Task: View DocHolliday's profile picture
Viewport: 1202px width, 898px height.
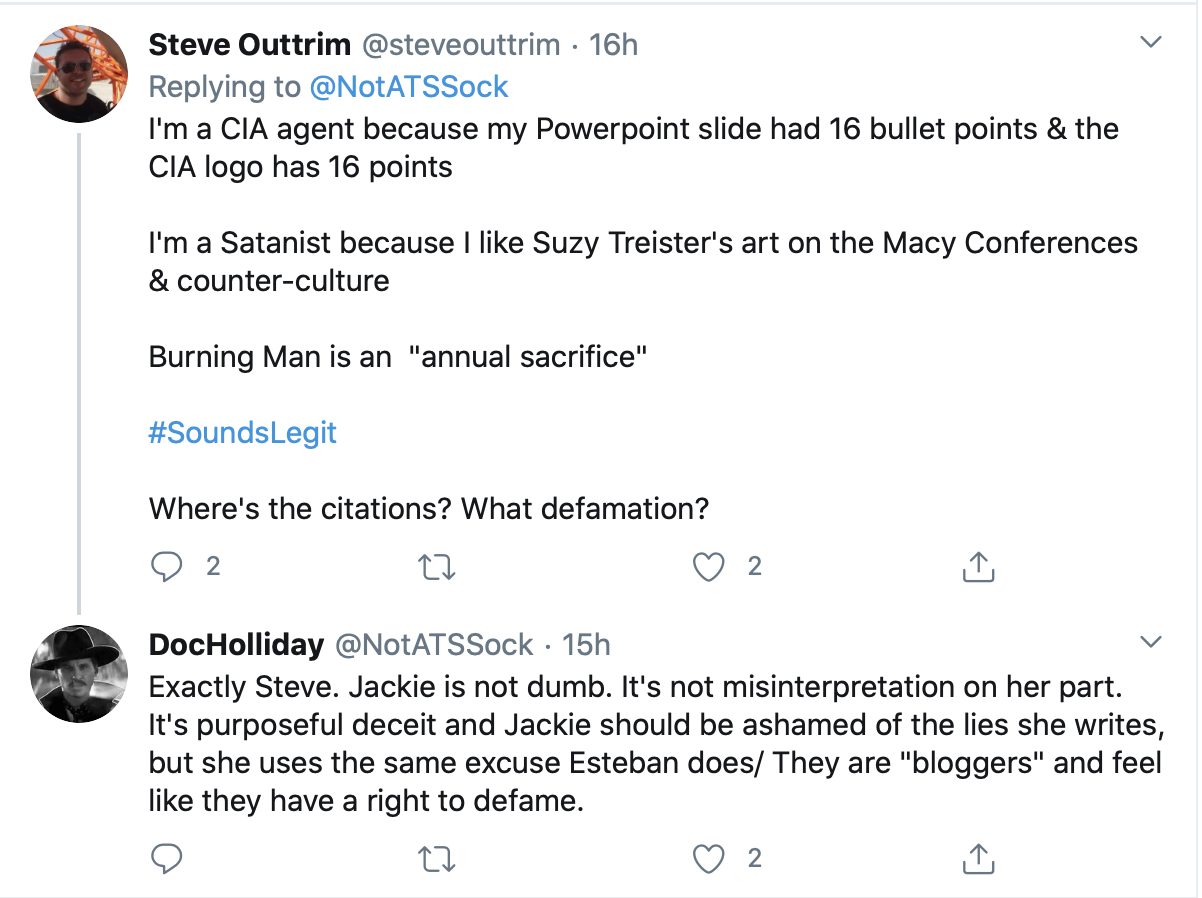Action: 80,673
